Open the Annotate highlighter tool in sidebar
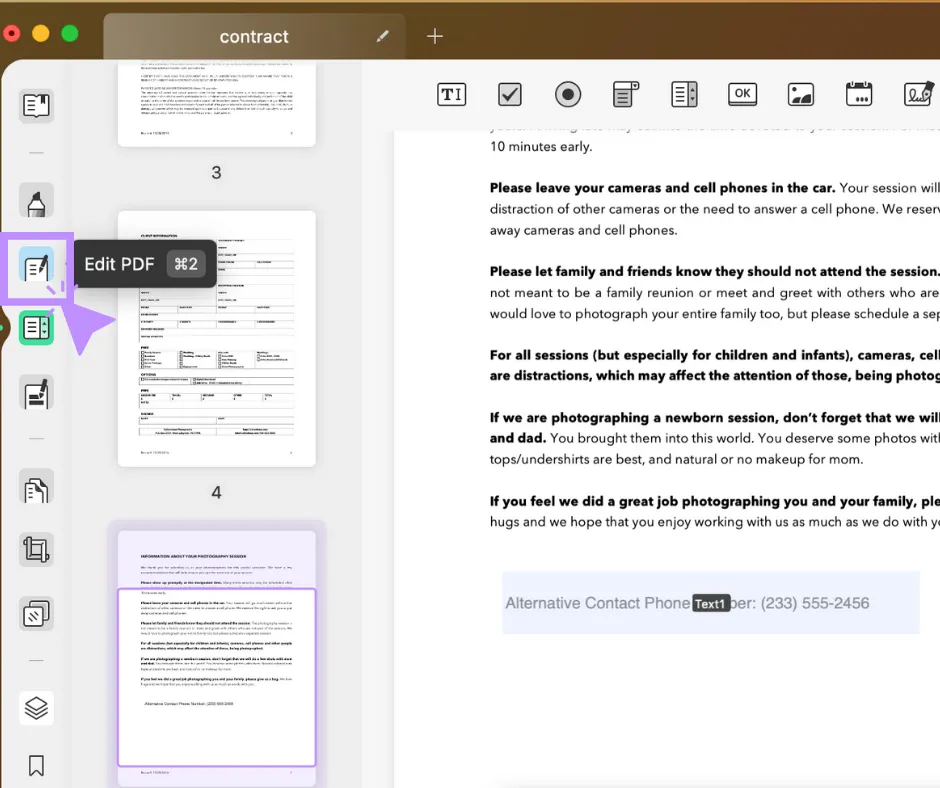940x788 pixels. (x=36, y=201)
